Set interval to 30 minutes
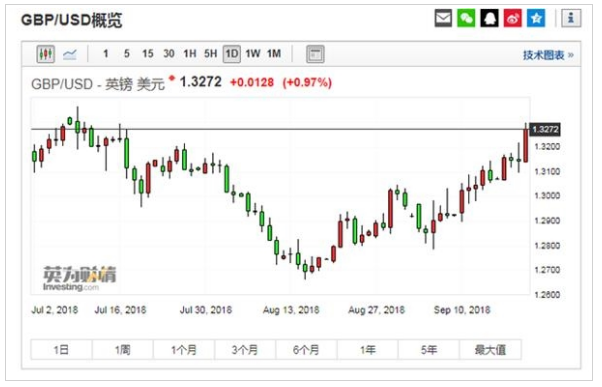The image size is (602, 387). (169, 54)
